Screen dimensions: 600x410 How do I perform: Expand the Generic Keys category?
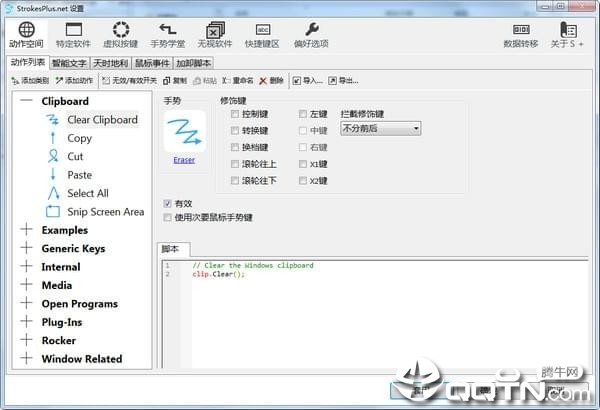pos(26,248)
